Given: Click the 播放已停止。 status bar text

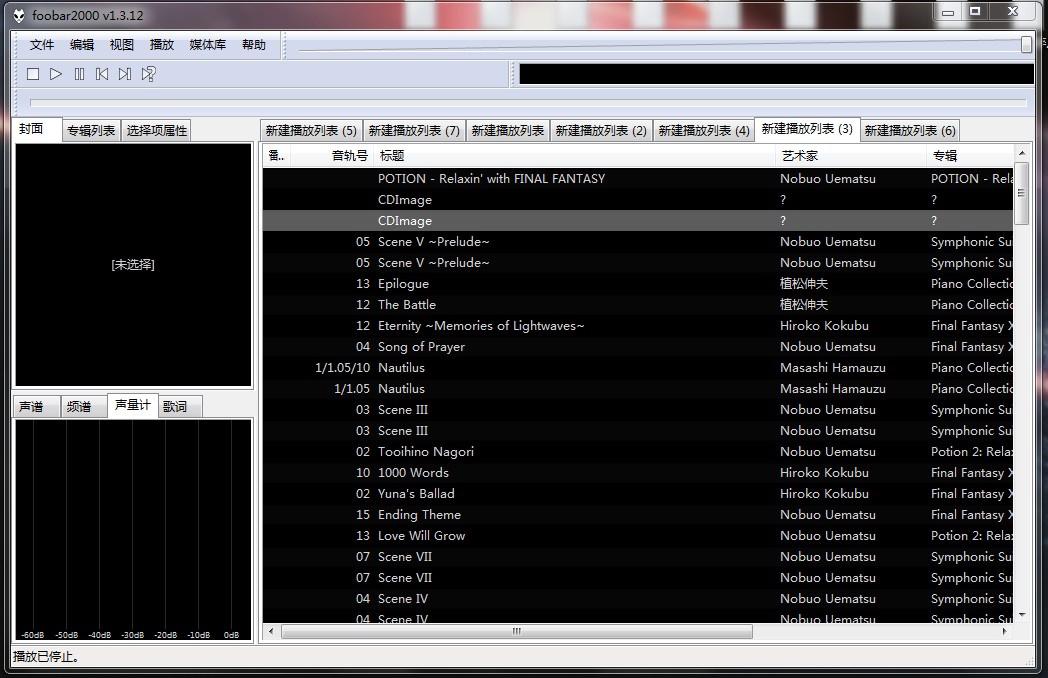Looking at the screenshot, I should 46,657.
